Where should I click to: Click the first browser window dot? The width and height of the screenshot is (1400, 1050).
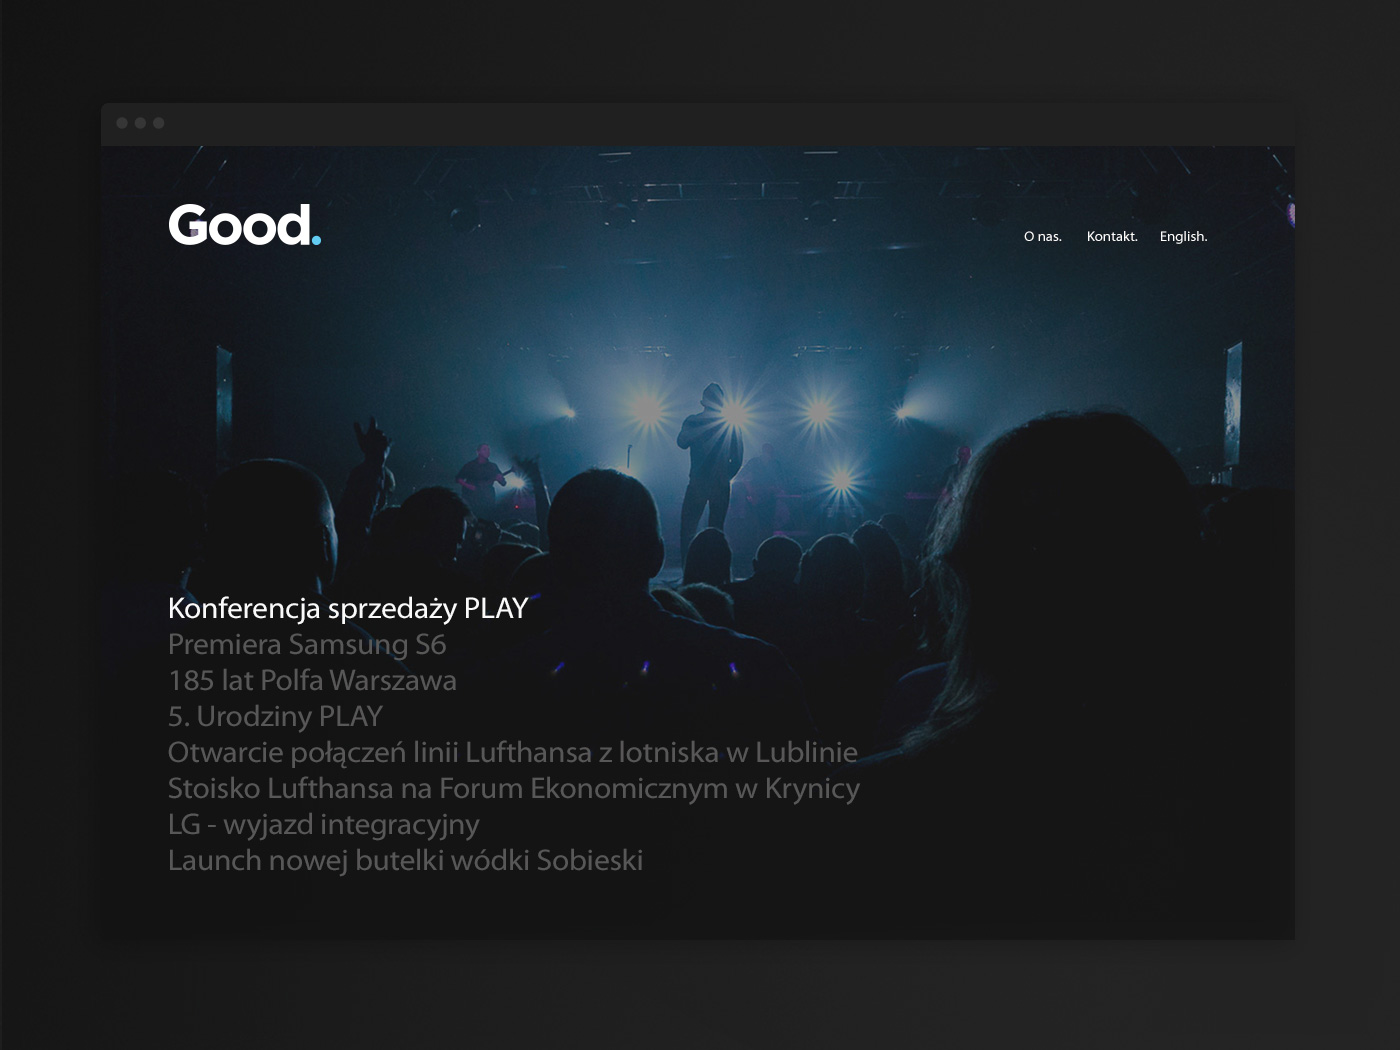(122, 123)
